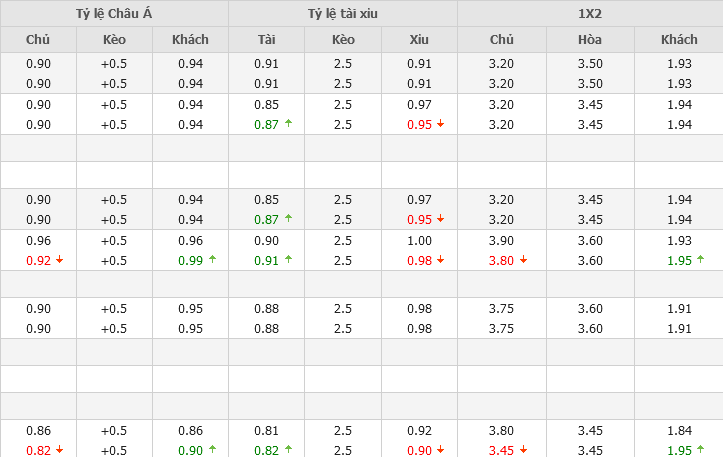Select the 3.90 home odds value
The image size is (723, 457).
[501, 240]
